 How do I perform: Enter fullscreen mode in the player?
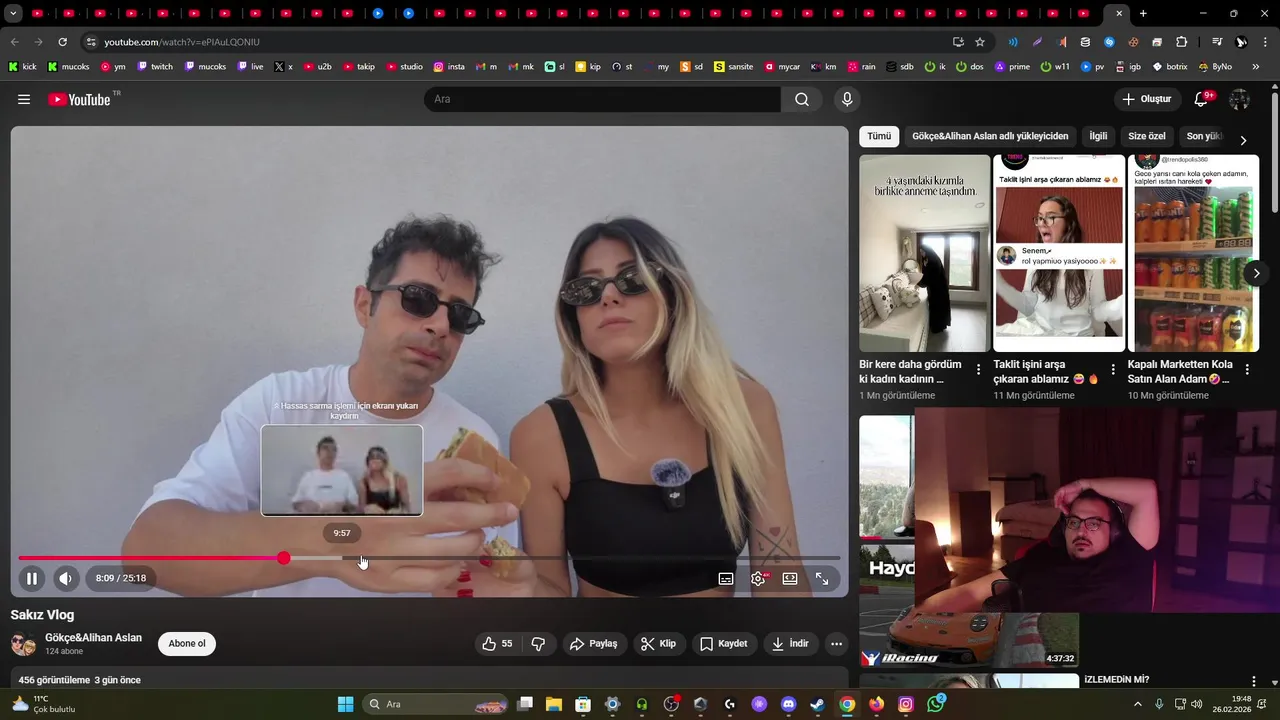click(x=822, y=578)
